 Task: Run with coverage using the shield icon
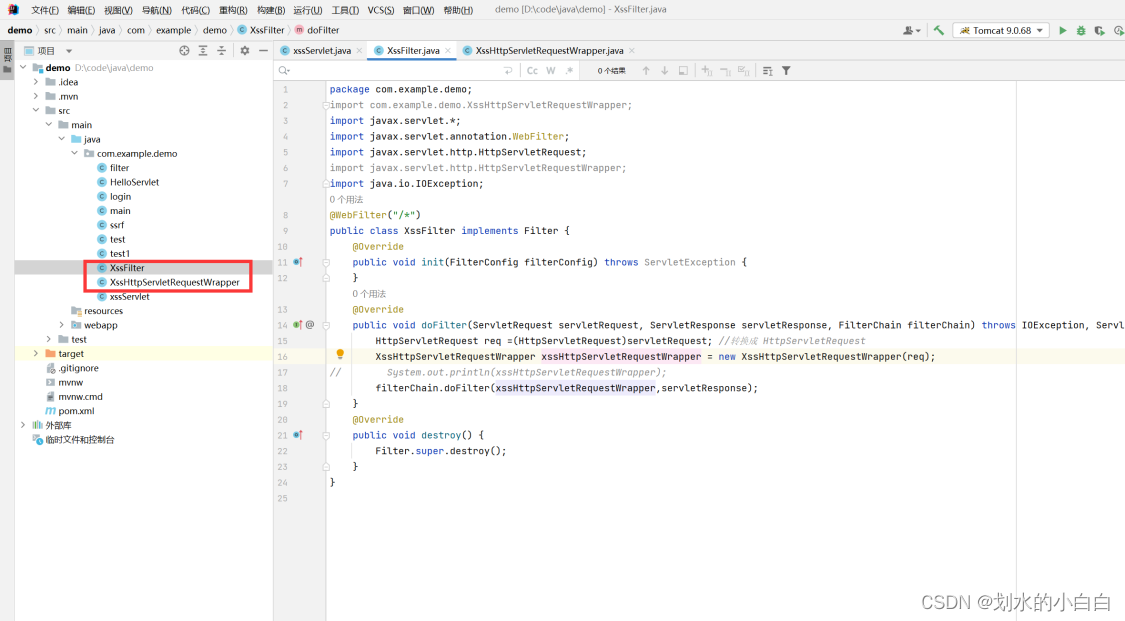point(1099,30)
